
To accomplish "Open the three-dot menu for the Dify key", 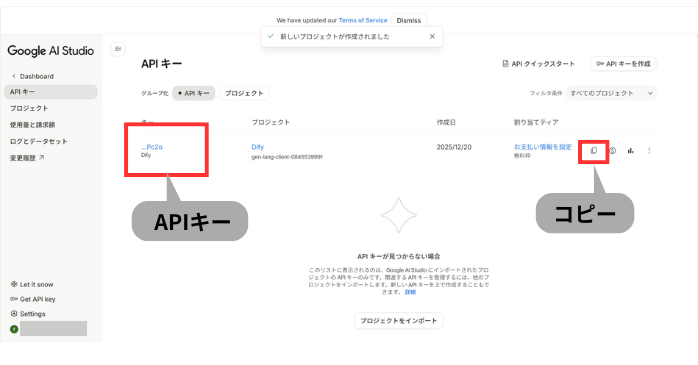I will click(x=649, y=151).
